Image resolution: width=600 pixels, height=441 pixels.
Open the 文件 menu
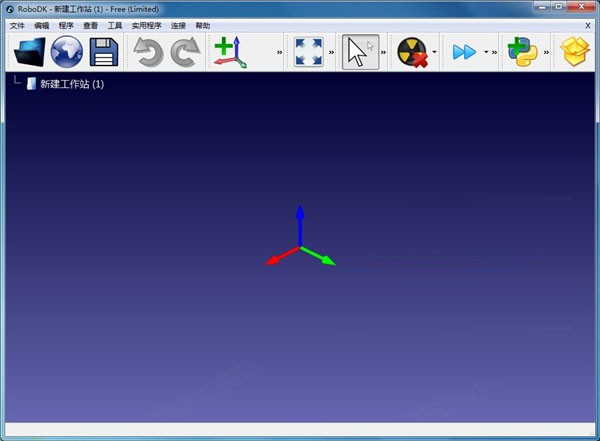pyautogui.click(x=17, y=25)
